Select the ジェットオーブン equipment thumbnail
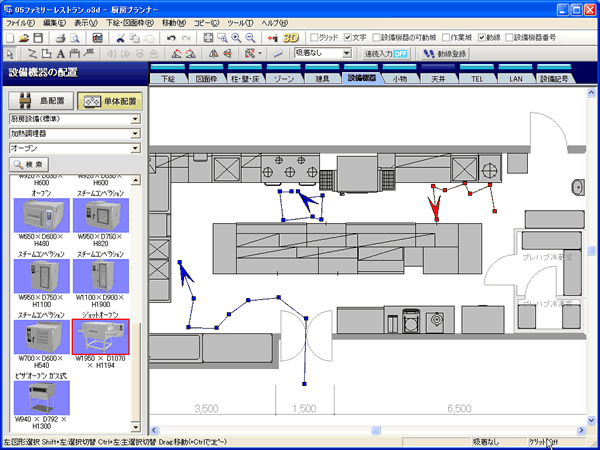This screenshot has height=450, width=600. pos(100,339)
